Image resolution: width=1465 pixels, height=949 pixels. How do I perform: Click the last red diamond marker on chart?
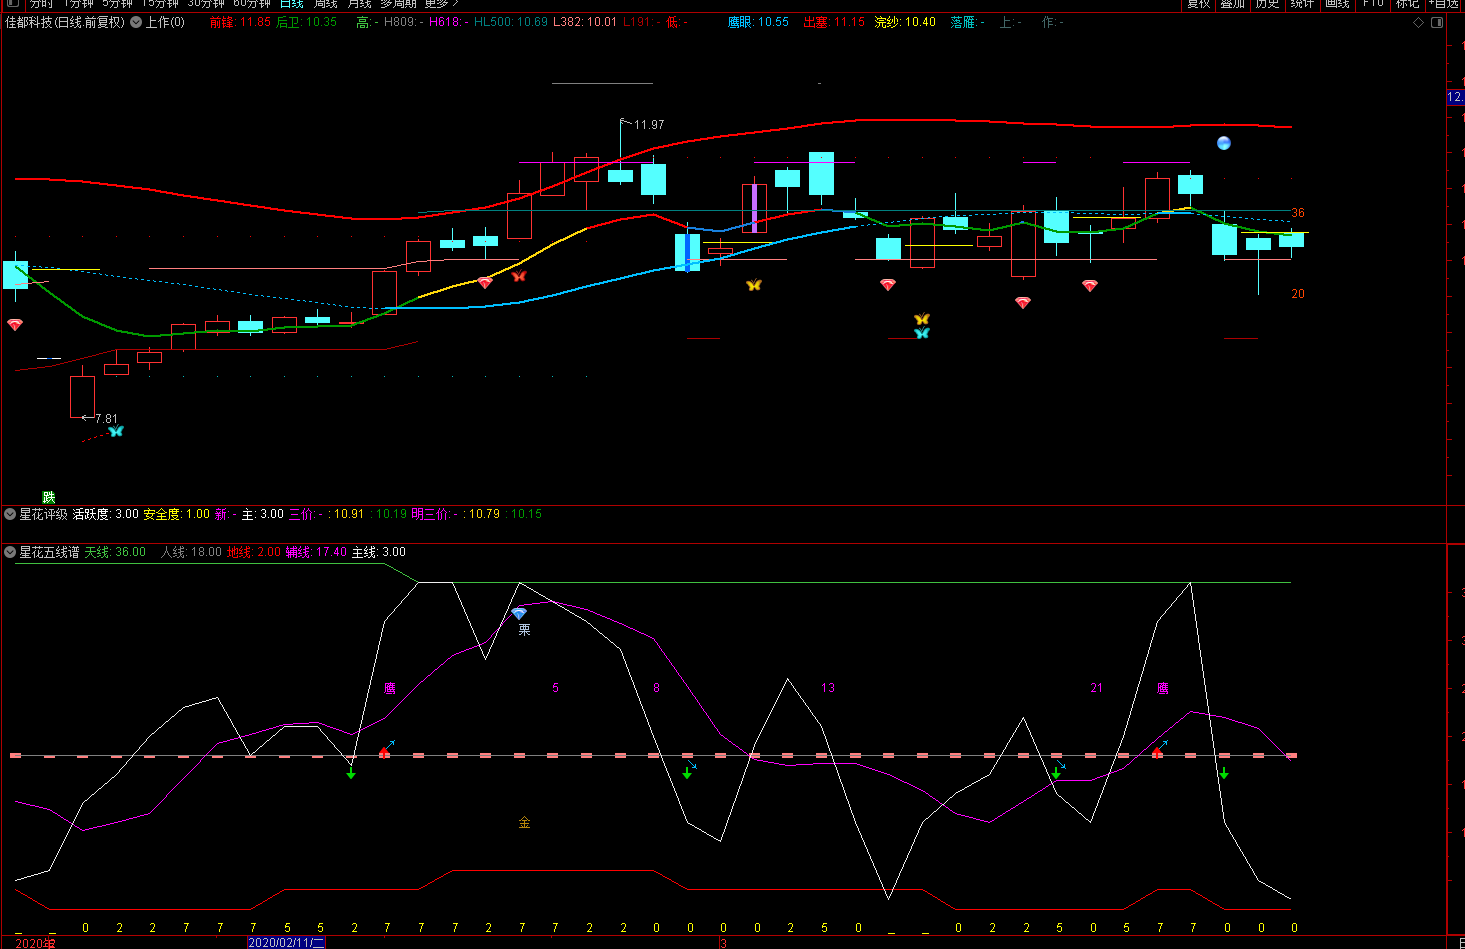click(1090, 286)
